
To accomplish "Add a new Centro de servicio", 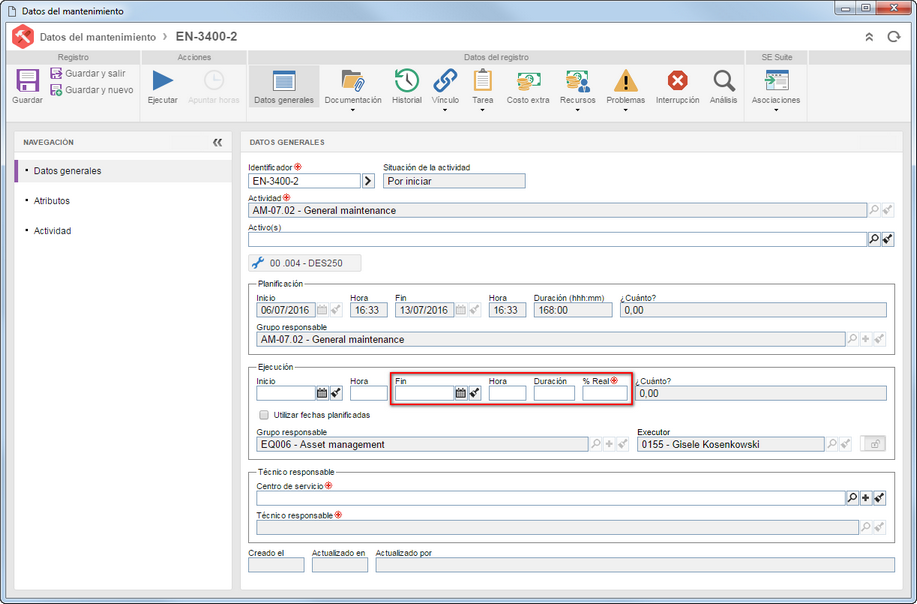I will coord(866,498).
